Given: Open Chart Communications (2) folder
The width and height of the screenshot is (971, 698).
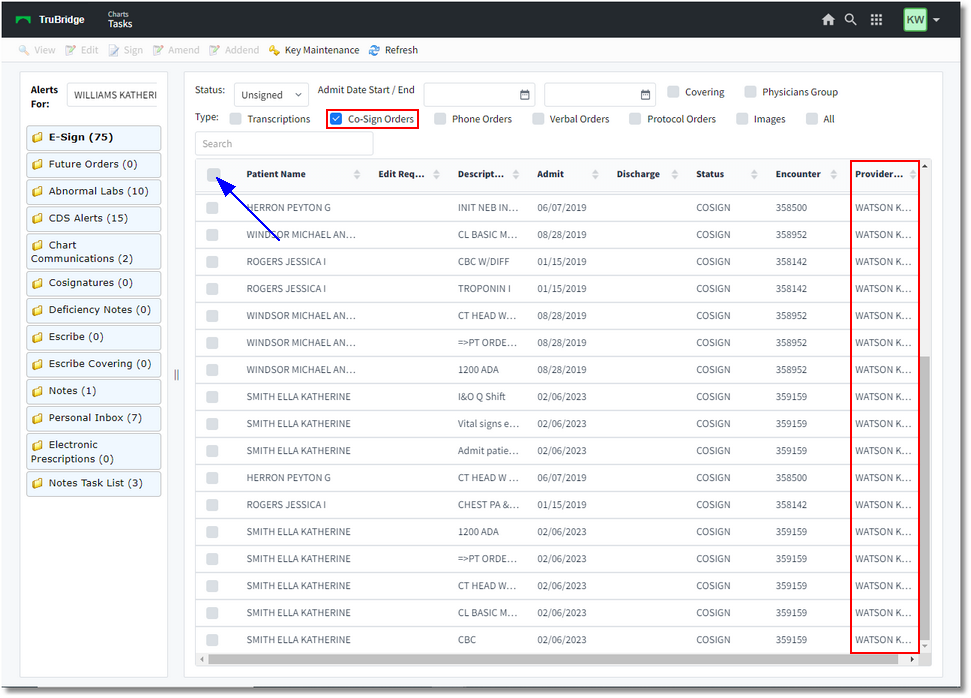Looking at the screenshot, I should point(94,251).
